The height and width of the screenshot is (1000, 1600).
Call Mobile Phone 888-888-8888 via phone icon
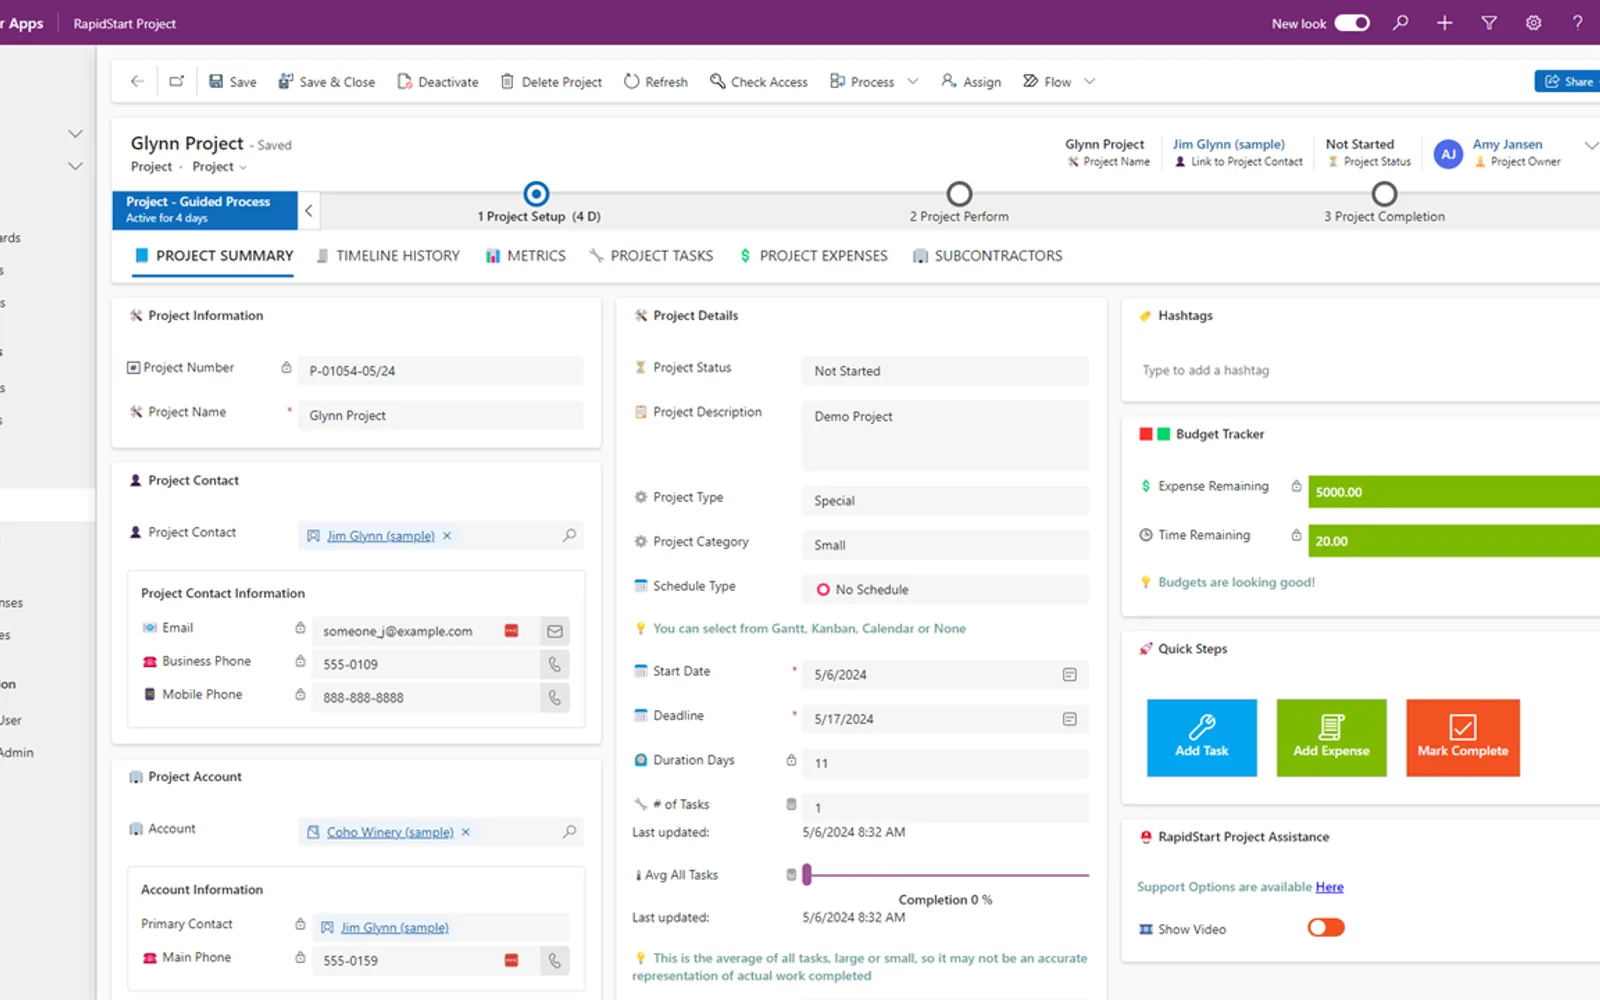click(x=555, y=697)
